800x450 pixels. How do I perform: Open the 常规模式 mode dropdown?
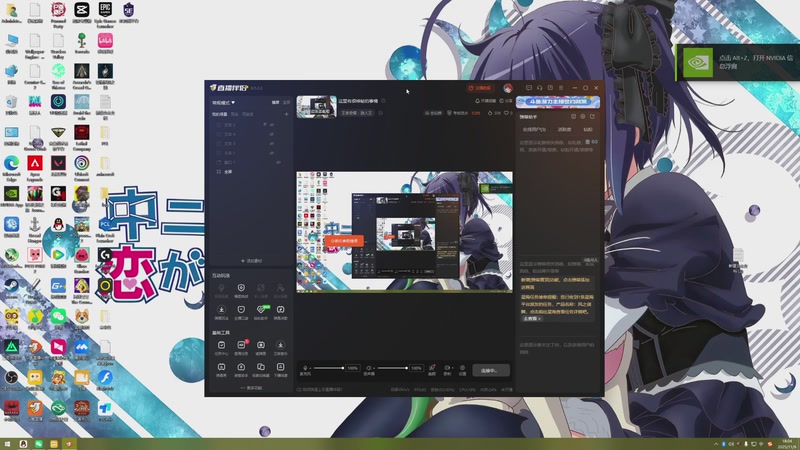click(223, 103)
